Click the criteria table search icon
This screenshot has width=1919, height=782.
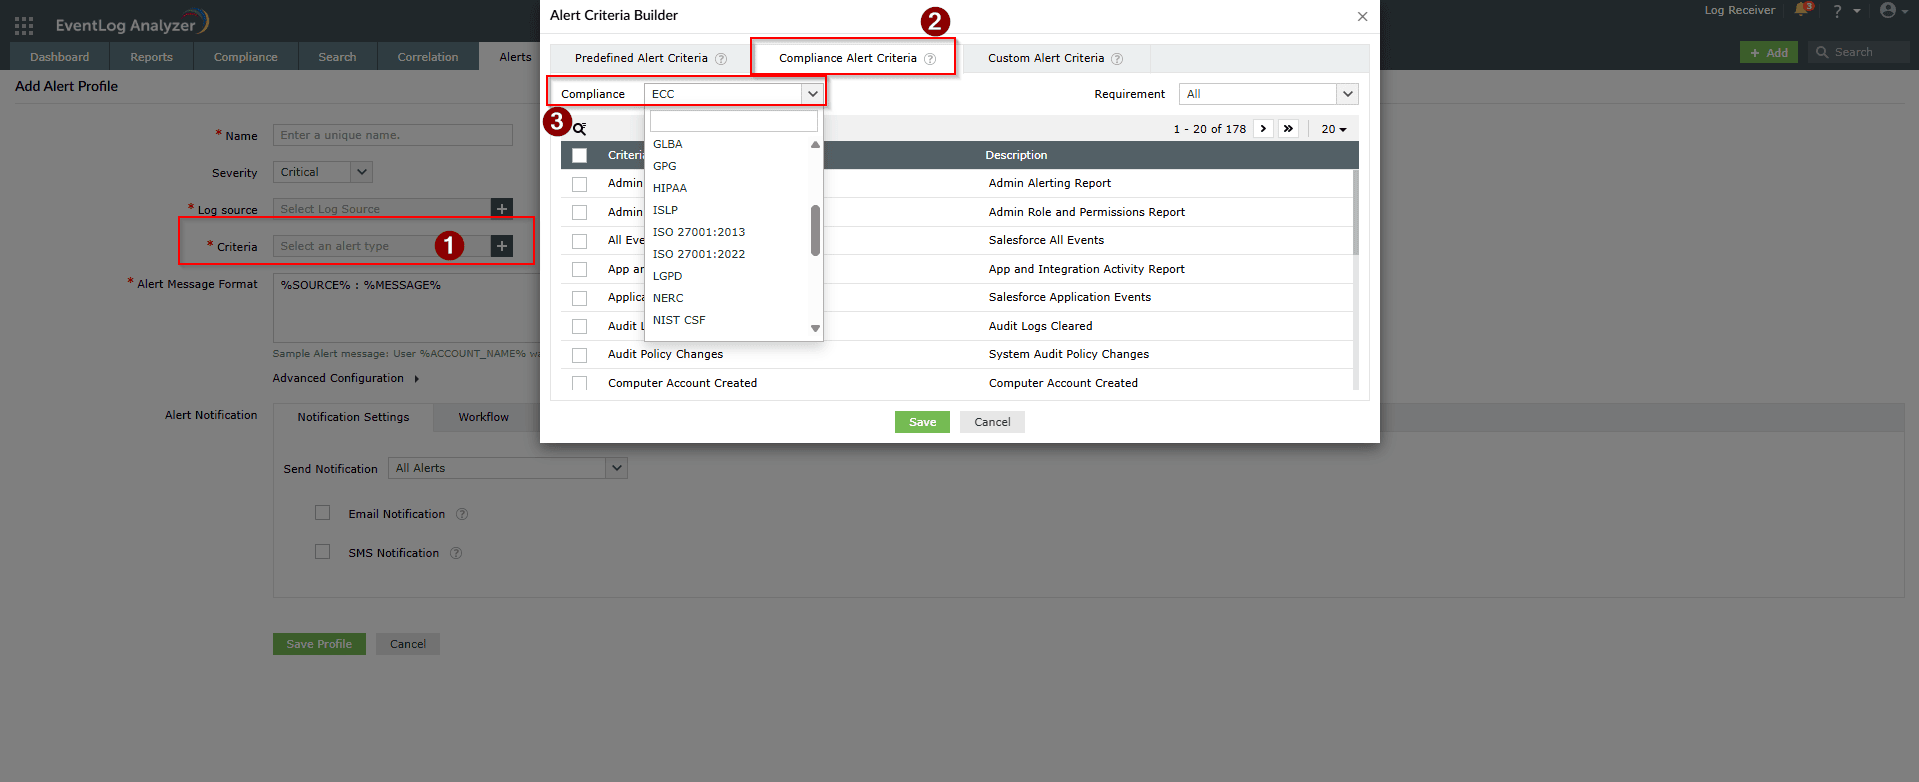(579, 129)
